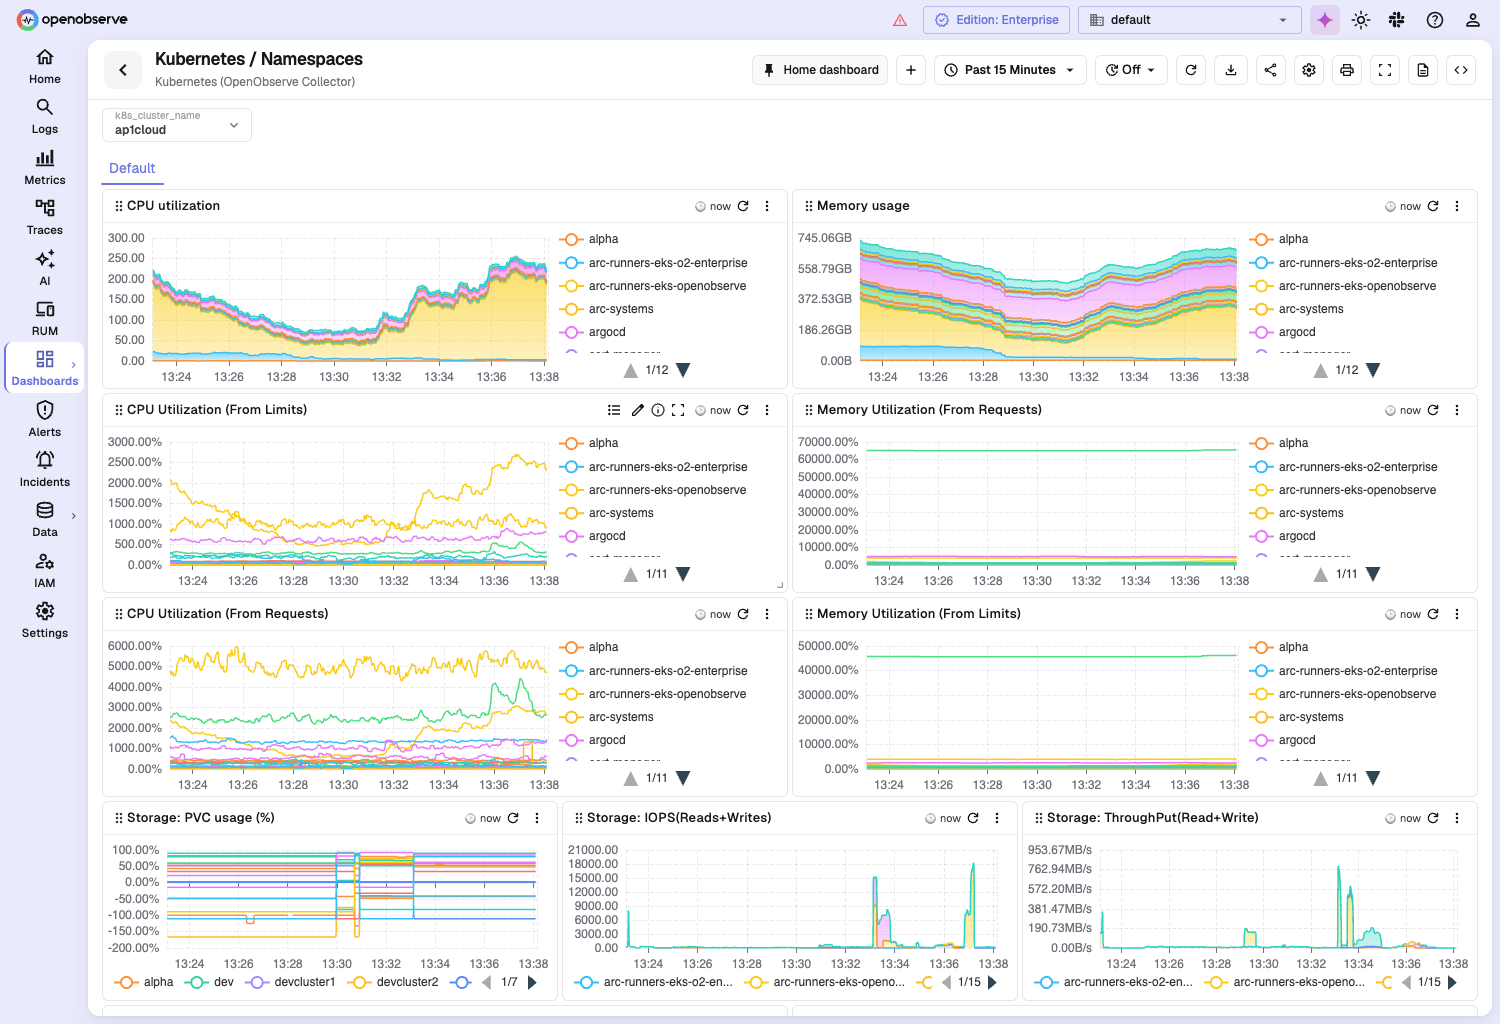Select the Default tab

click(132, 168)
